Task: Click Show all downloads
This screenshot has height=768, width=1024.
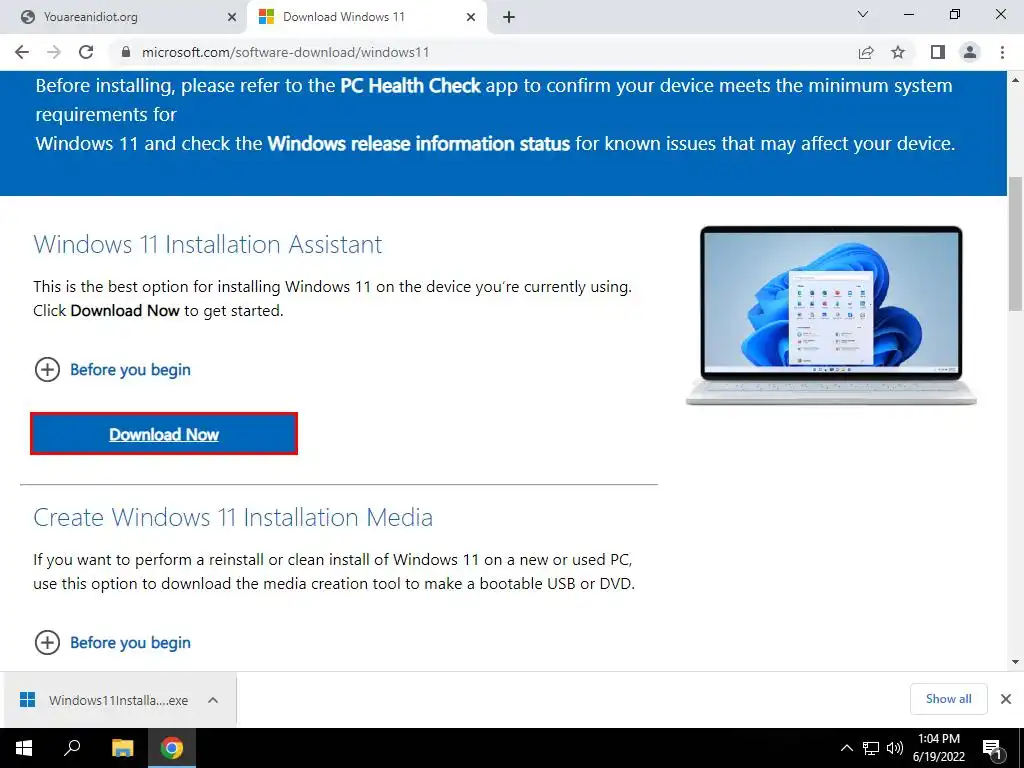Action: point(948,699)
